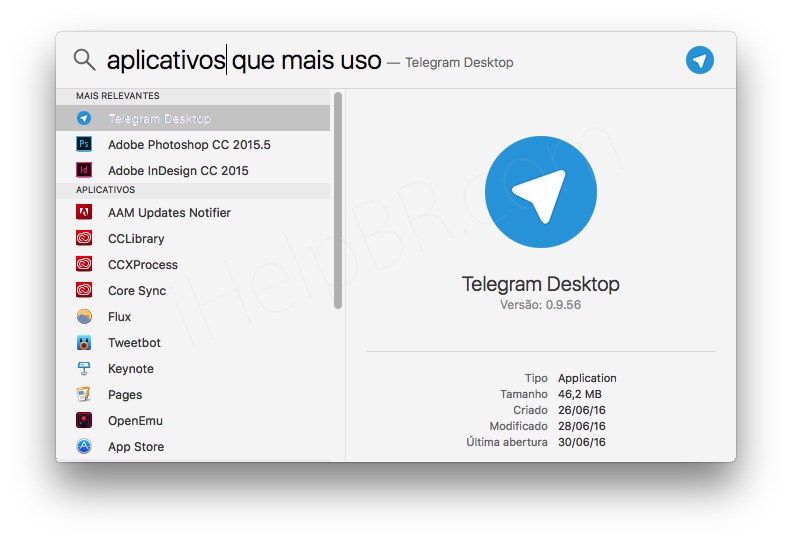
Task: Click the Telegram Desktop preview title
Action: pyautogui.click(x=540, y=284)
